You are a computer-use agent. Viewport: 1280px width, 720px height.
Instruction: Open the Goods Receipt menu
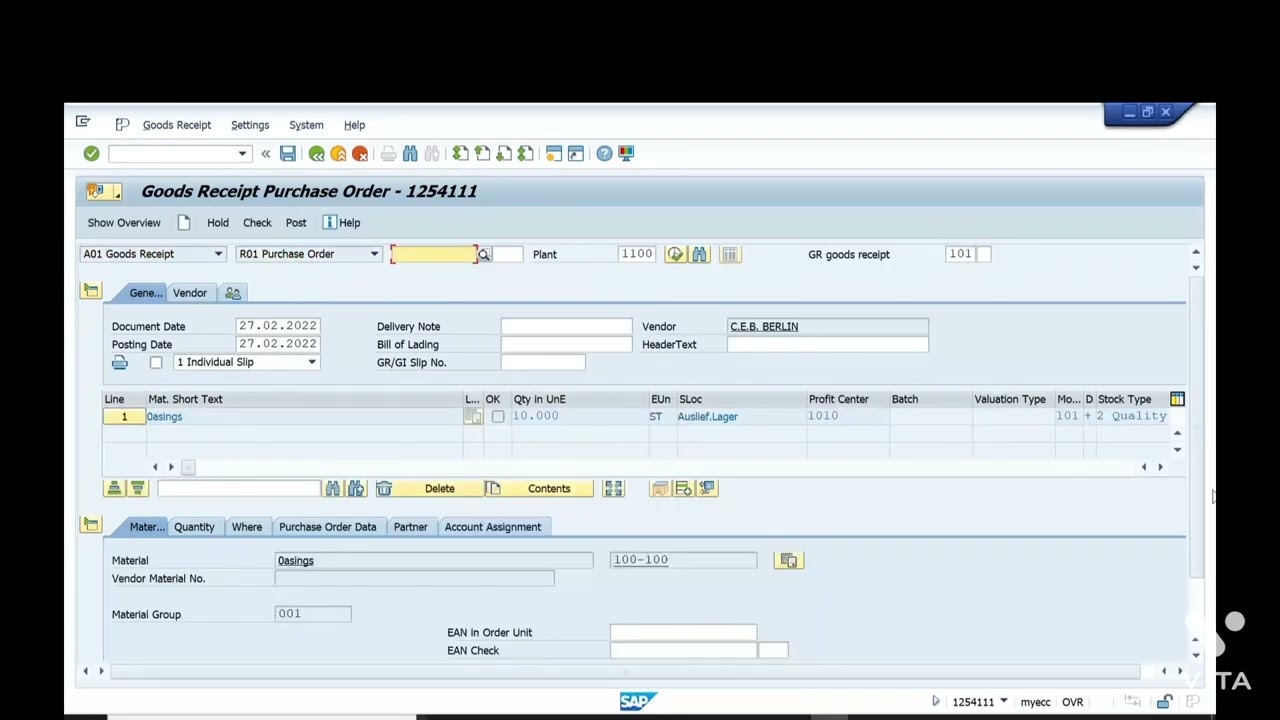(177, 125)
